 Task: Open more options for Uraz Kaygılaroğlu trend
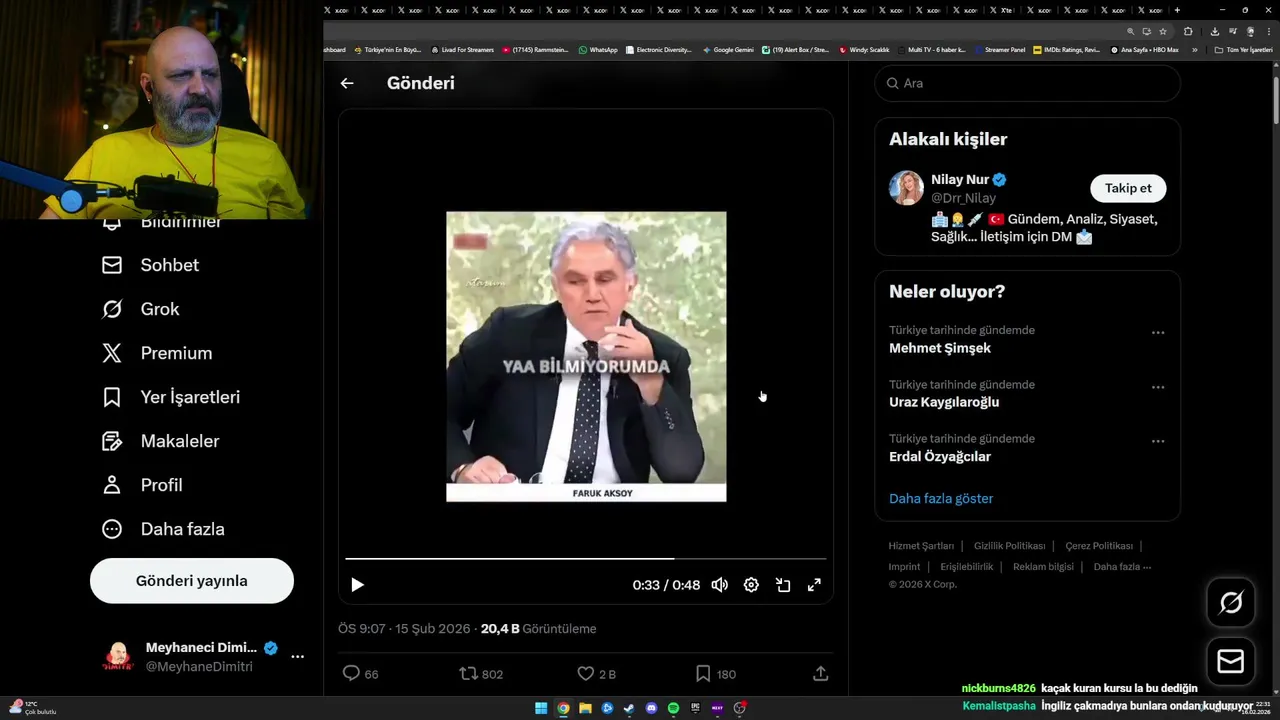pyautogui.click(x=1158, y=387)
